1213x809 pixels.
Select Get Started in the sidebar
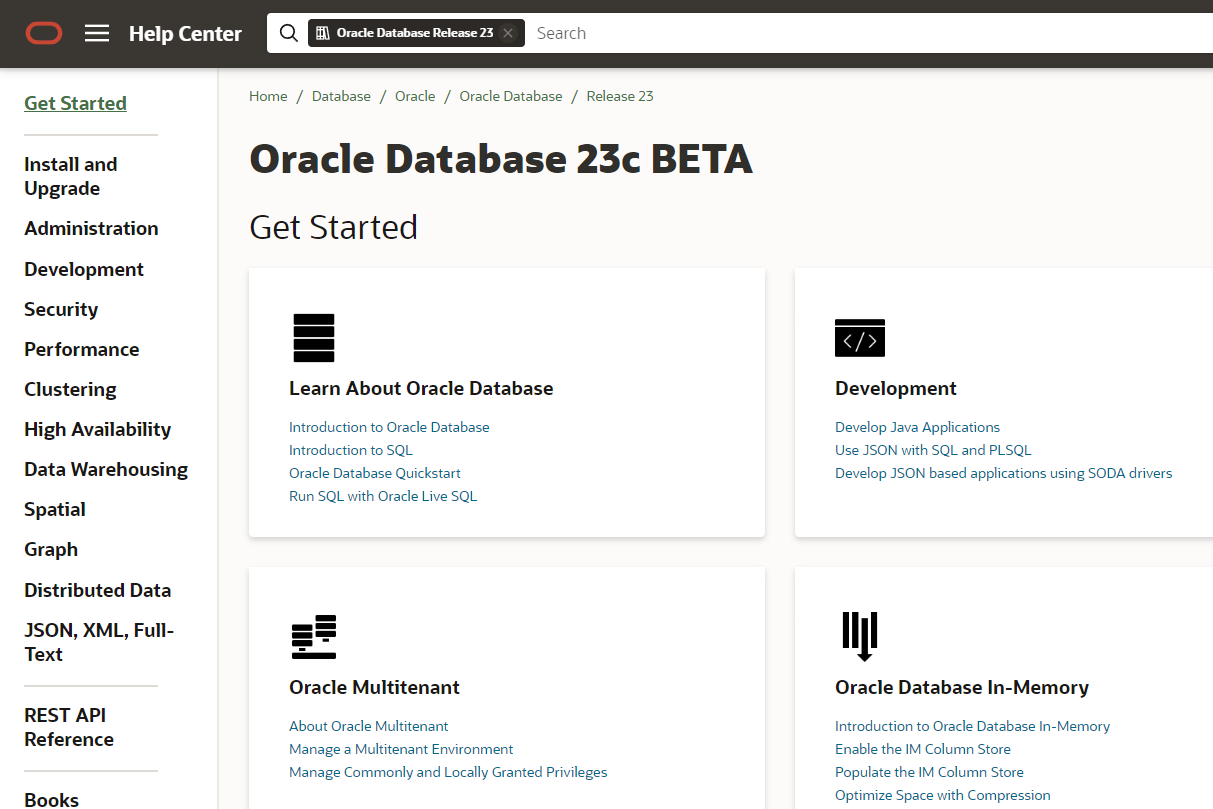pos(75,102)
